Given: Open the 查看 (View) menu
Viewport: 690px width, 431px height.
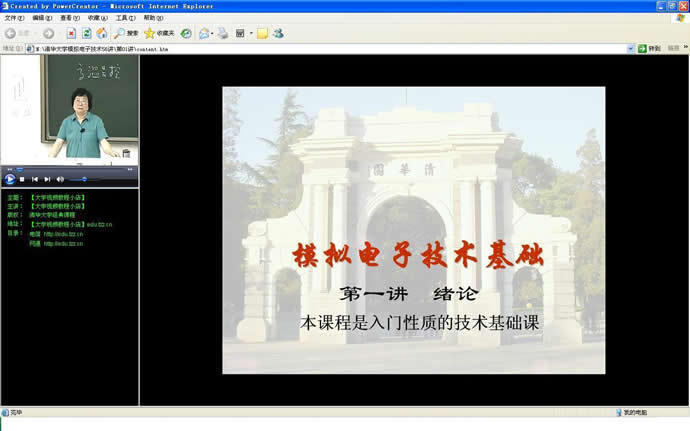Looking at the screenshot, I should [70, 18].
